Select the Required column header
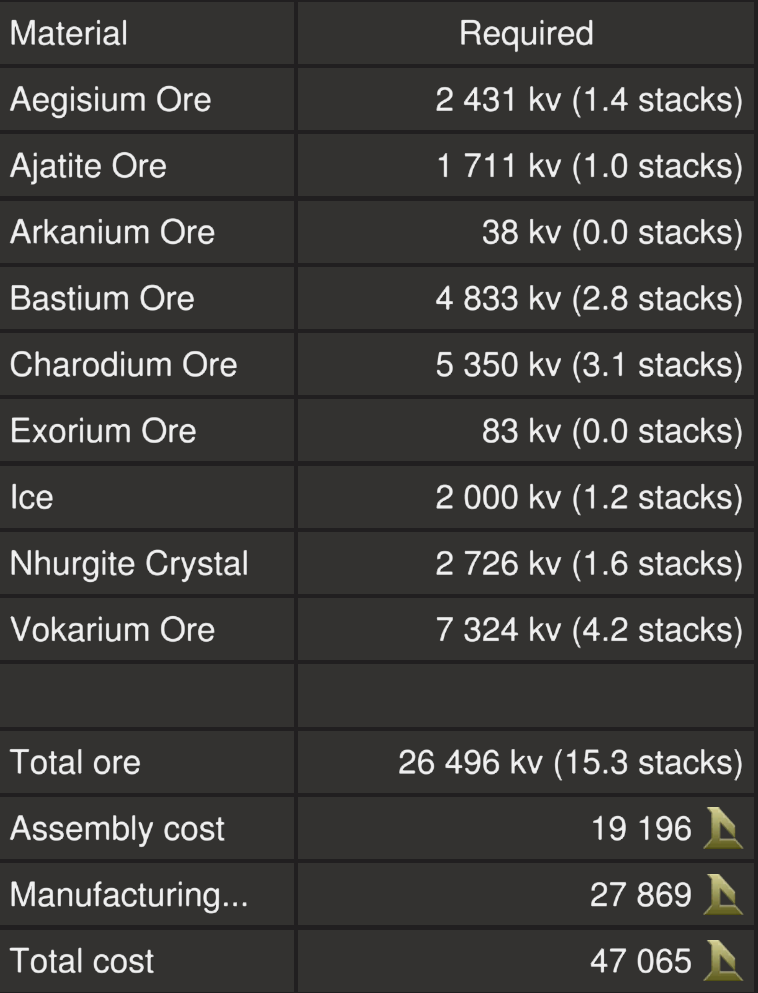 pyautogui.click(x=526, y=34)
